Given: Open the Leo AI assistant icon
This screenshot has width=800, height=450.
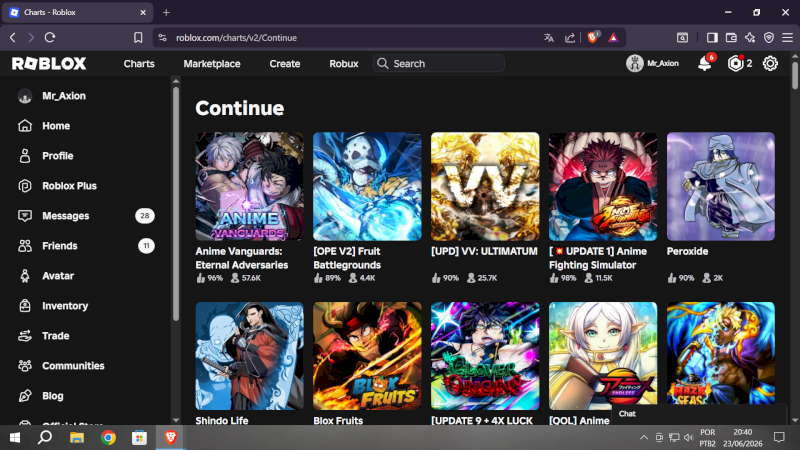Looking at the screenshot, I should pos(750,38).
